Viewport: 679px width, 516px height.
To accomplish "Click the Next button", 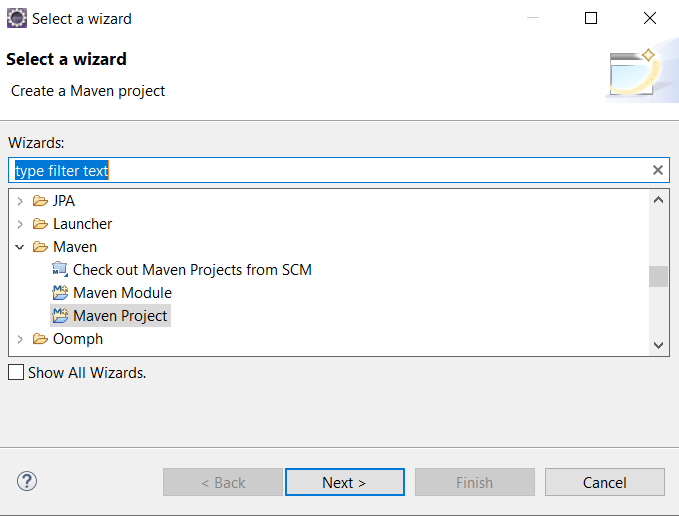I will pos(345,482).
